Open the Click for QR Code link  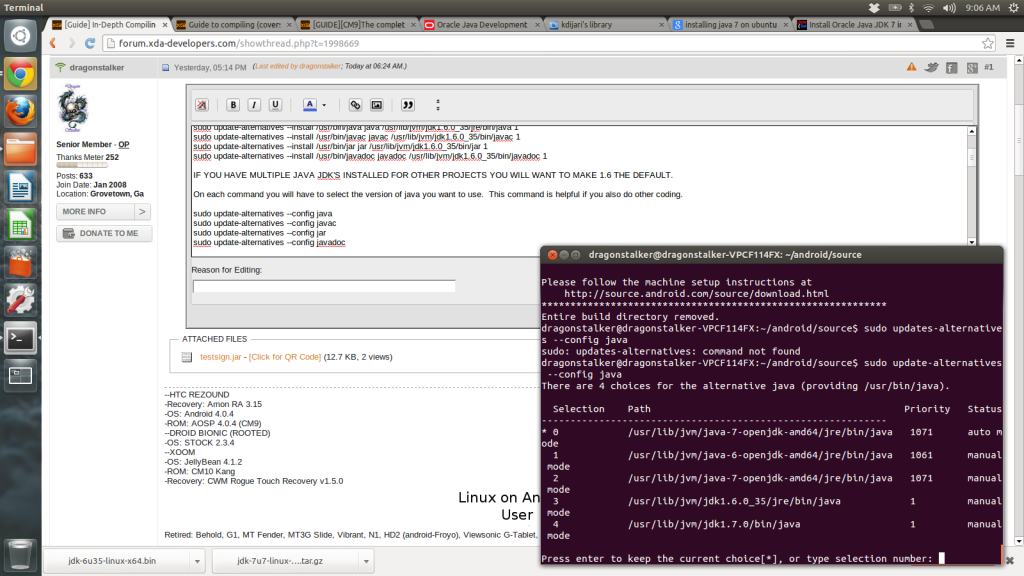pyautogui.click(x=285, y=357)
